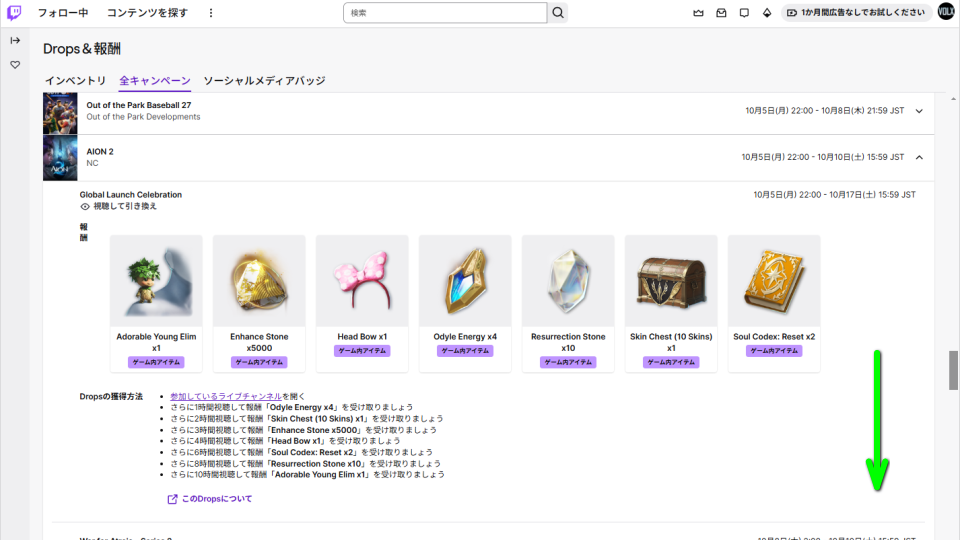
Task: Click 'Out of the Park Developments' publisher text
Action: tap(143, 117)
